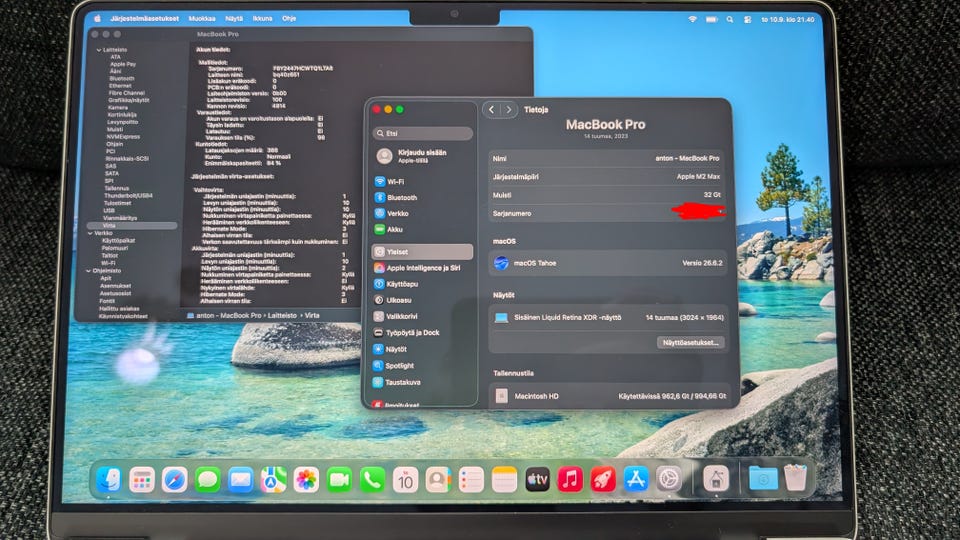Collapse the Verkko tree in System Information

[90, 233]
